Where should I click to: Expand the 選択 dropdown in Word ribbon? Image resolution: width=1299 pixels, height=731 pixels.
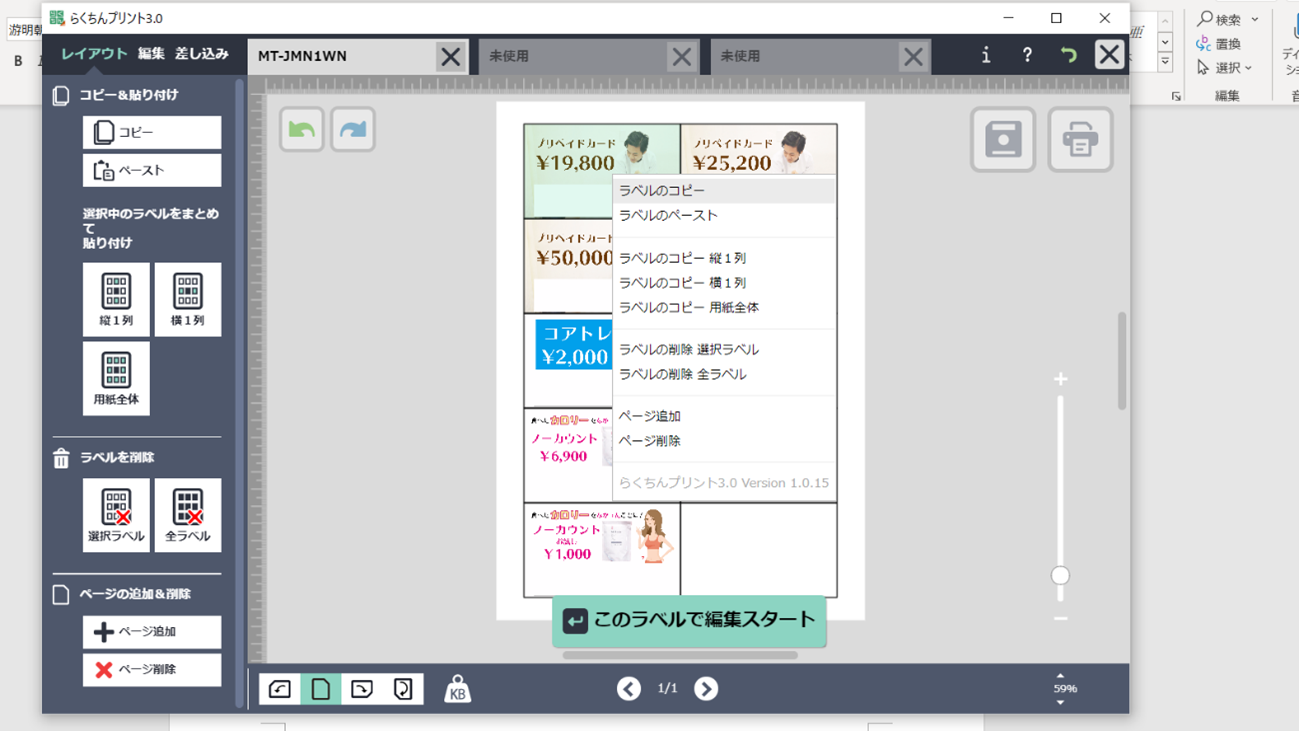[x=1248, y=68]
